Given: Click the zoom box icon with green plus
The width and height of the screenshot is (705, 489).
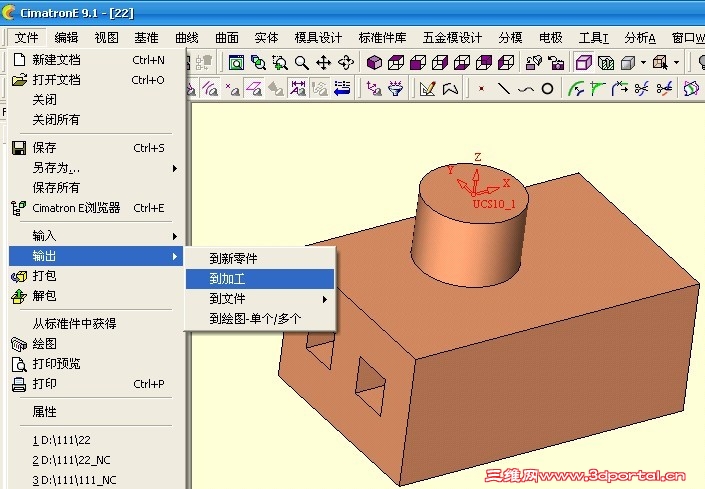Looking at the screenshot, I should (280, 62).
